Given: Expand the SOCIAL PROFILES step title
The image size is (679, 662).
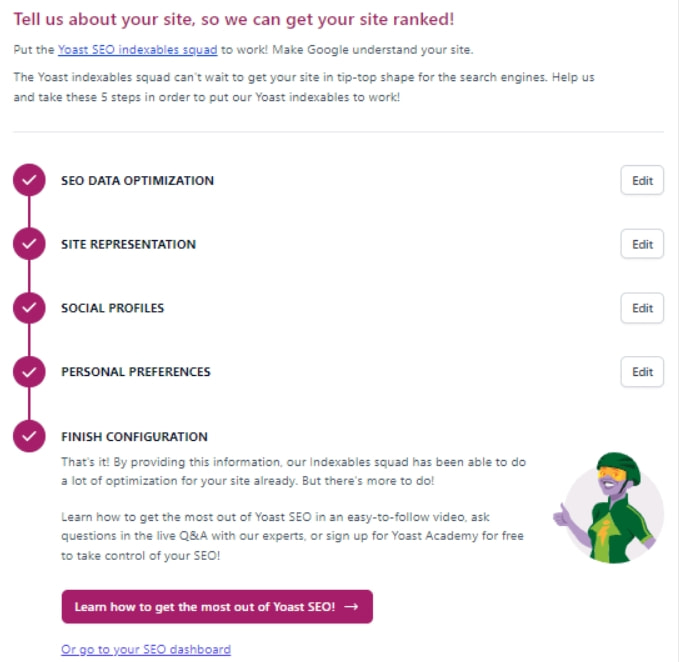Looking at the screenshot, I should coord(112,308).
